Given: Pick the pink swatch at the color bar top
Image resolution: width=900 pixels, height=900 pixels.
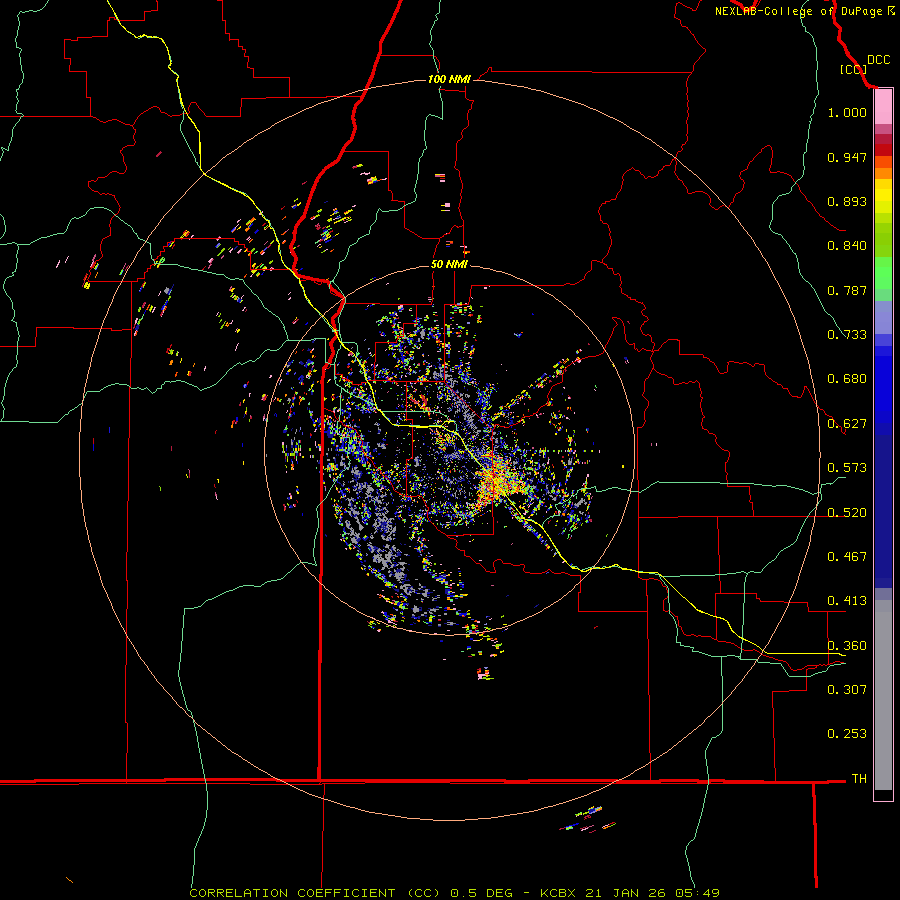Looking at the screenshot, I should [883, 107].
